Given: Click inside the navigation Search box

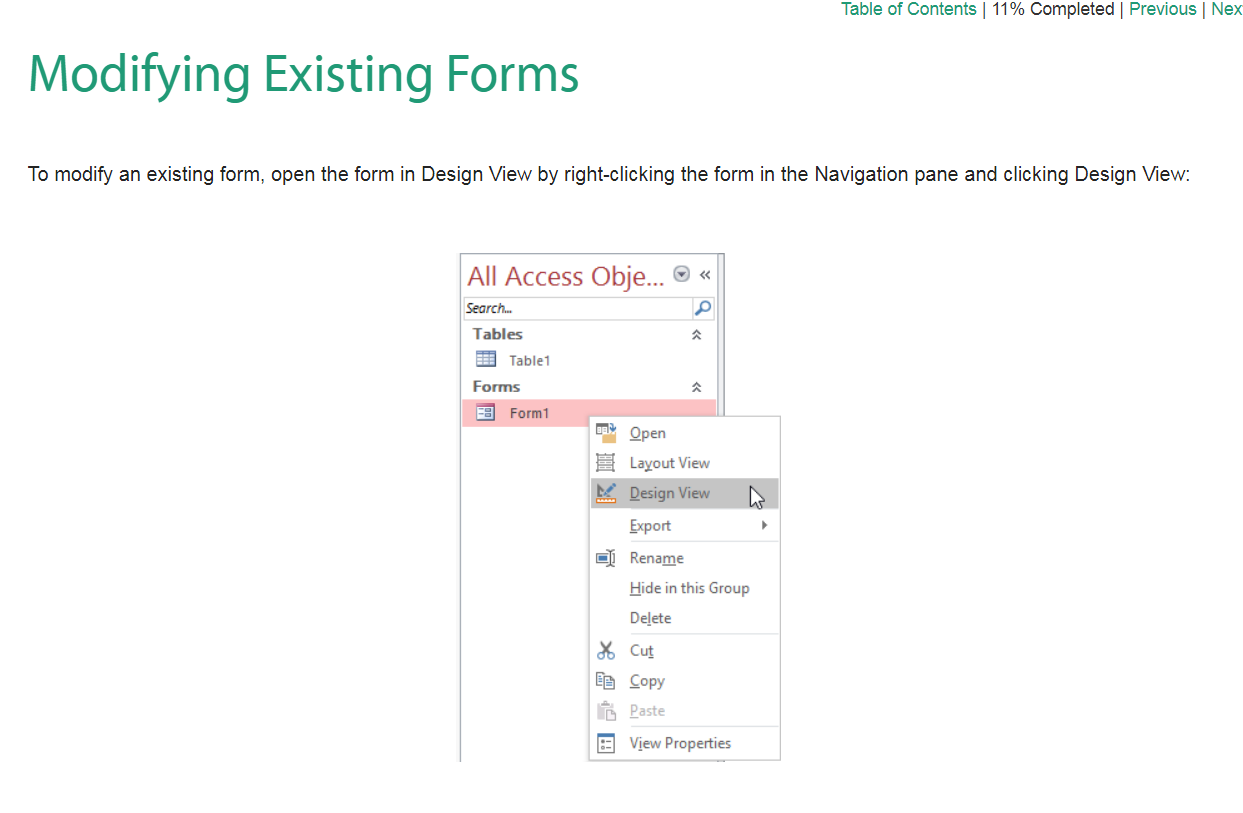Looking at the screenshot, I should (x=577, y=308).
